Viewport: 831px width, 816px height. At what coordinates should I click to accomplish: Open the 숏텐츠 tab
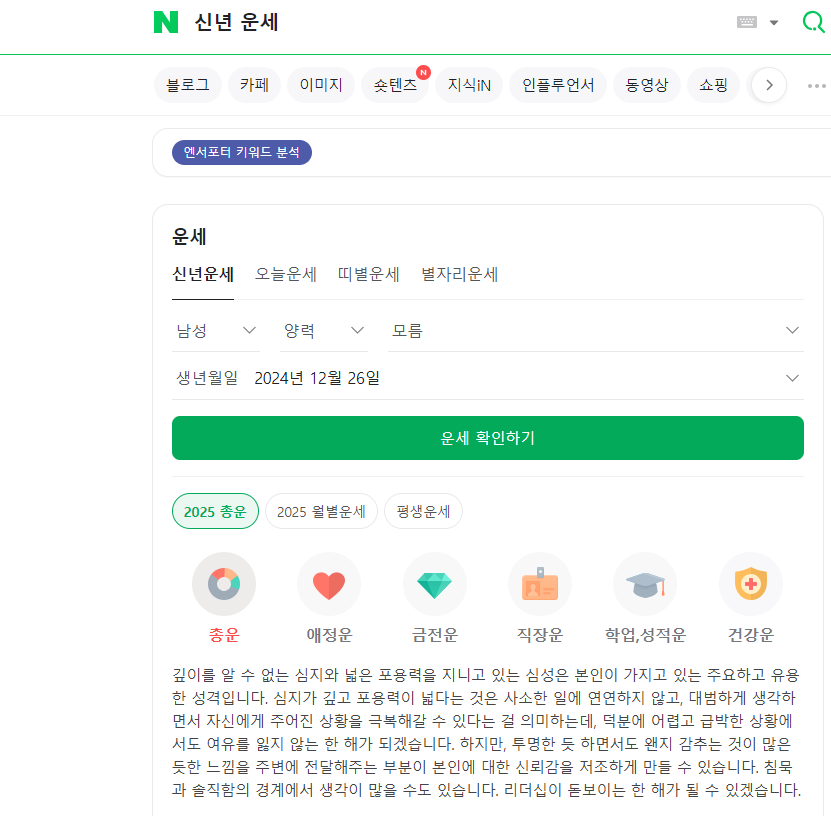(x=395, y=85)
